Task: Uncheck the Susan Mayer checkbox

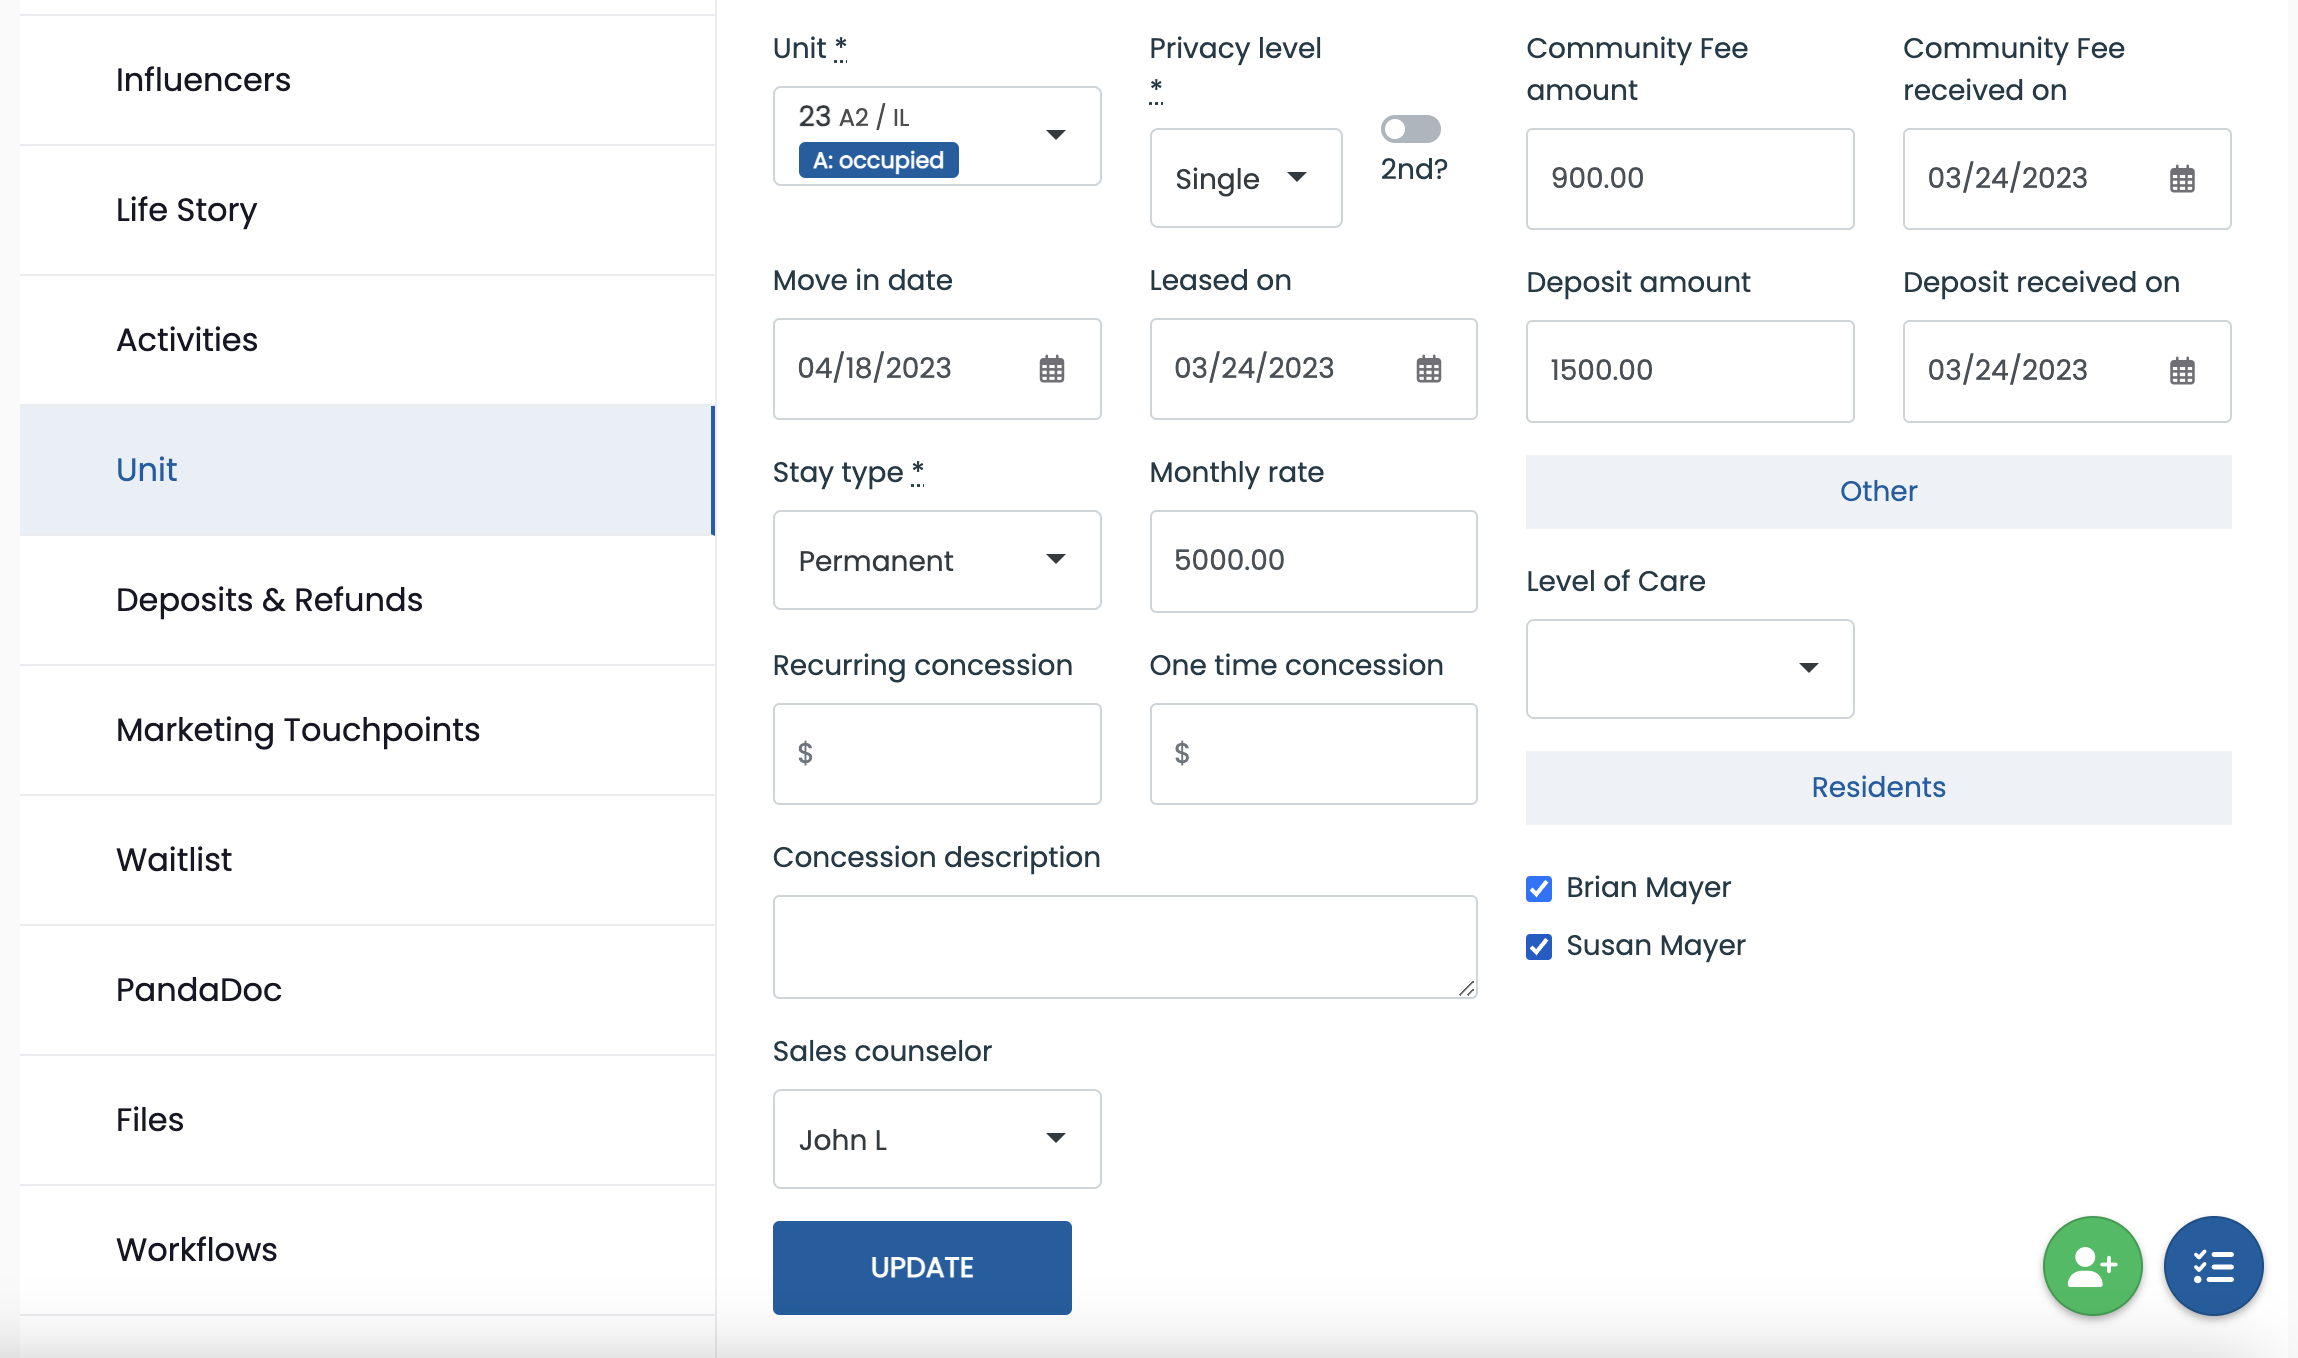Action: click(1539, 946)
